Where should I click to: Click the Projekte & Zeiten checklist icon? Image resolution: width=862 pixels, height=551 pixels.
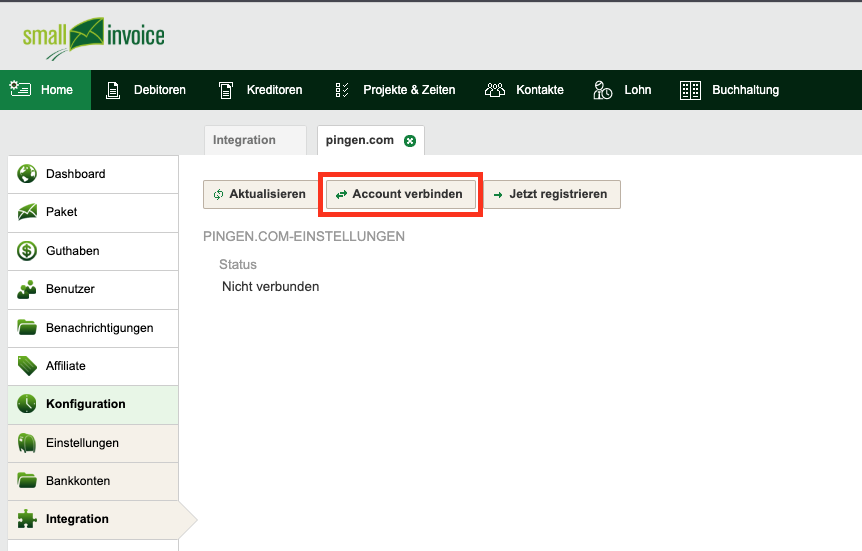[342, 90]
